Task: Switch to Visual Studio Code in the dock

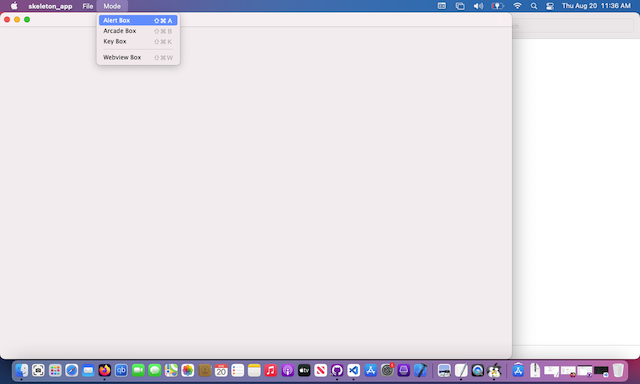Action: pos(354,371)
